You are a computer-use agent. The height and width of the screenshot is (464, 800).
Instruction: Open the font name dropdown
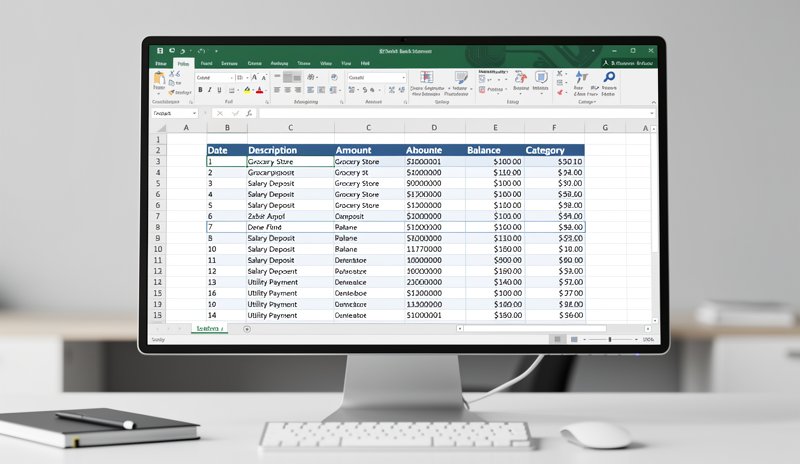pyautogui.click(x=232, y=78)
